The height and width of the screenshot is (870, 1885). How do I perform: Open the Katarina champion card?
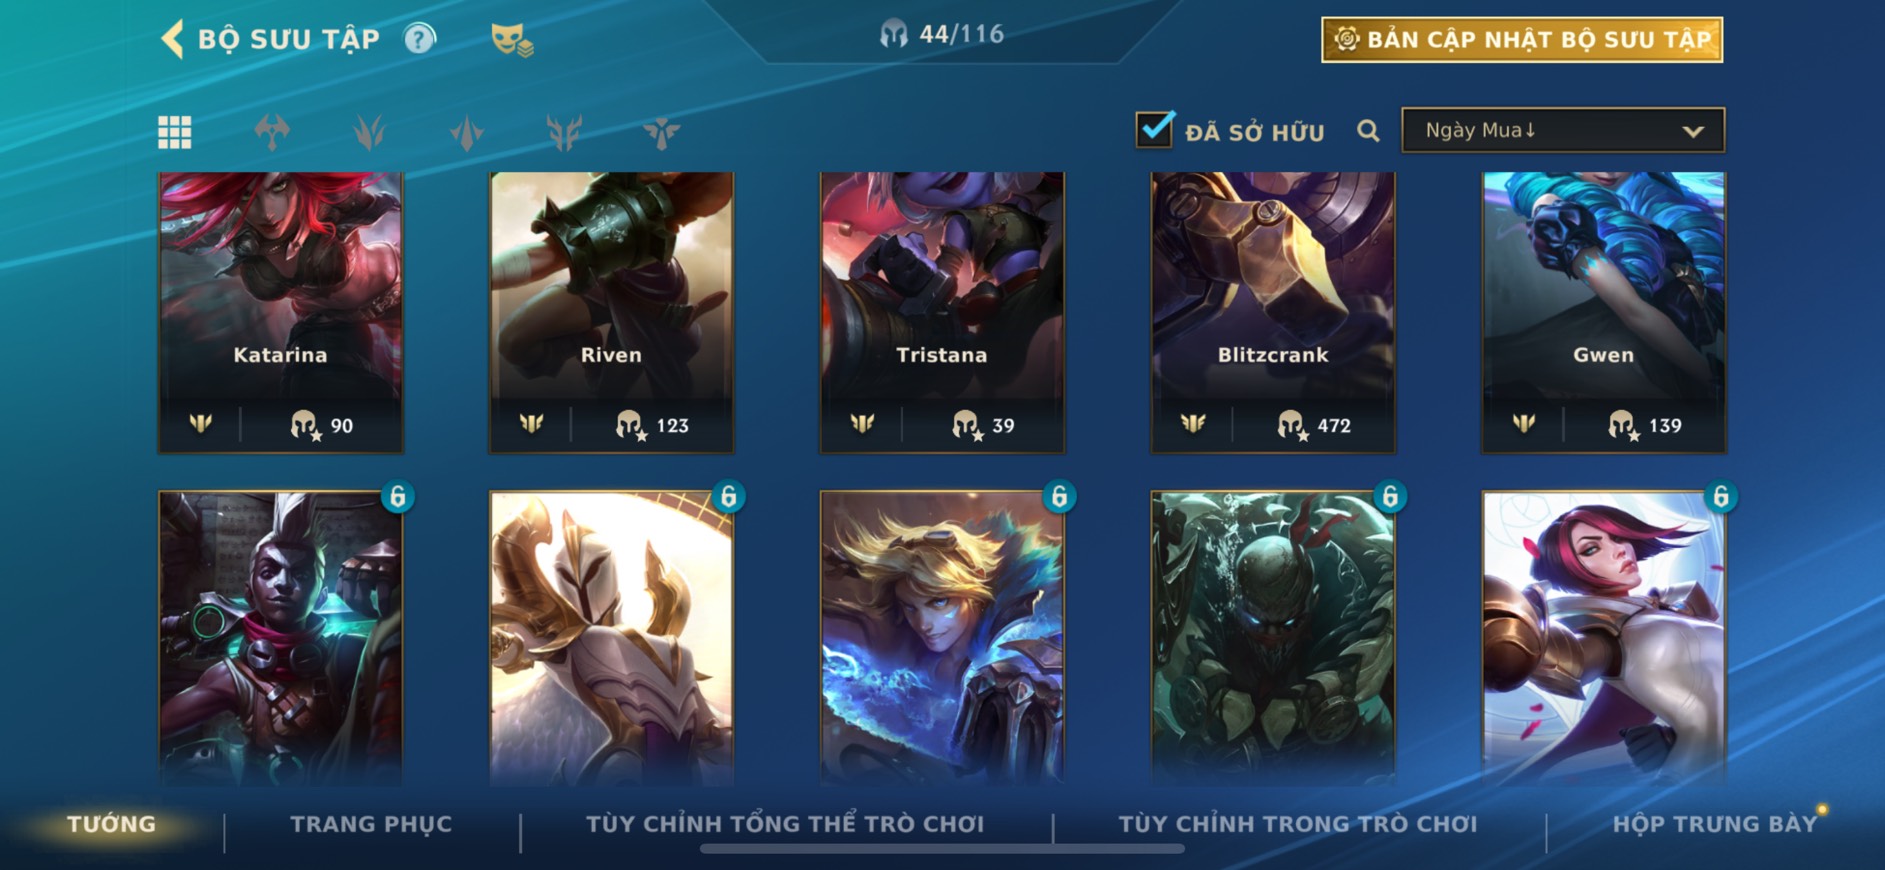pos(281,313)
